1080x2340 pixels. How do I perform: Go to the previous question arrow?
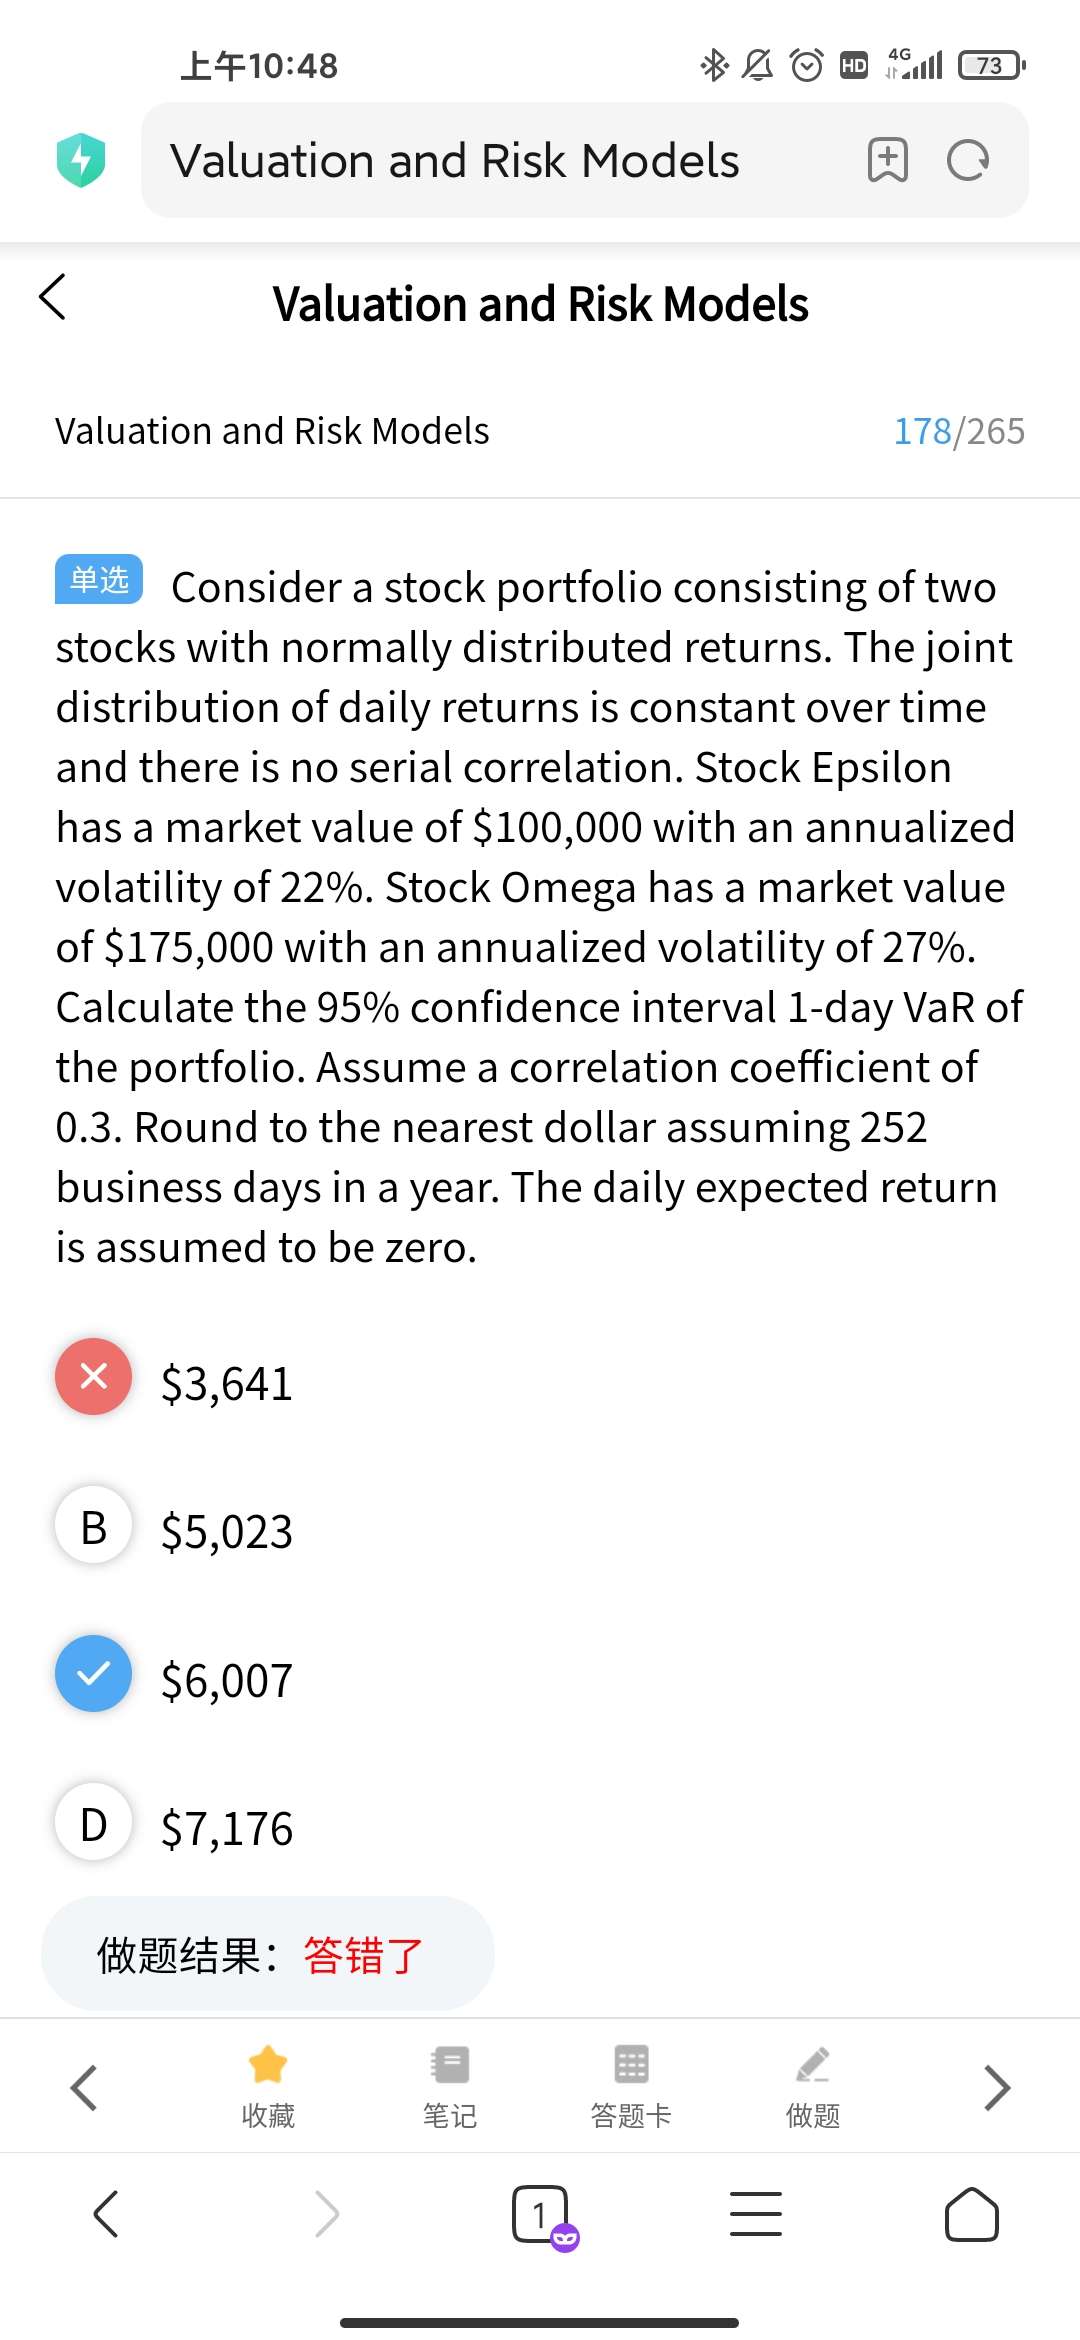[84, 2087]
